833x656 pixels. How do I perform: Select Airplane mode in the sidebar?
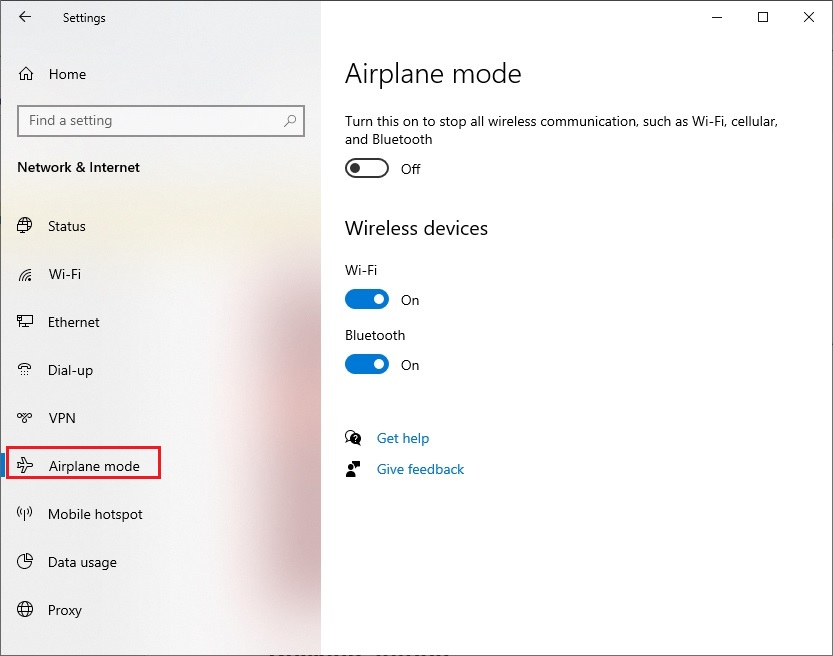94,466
